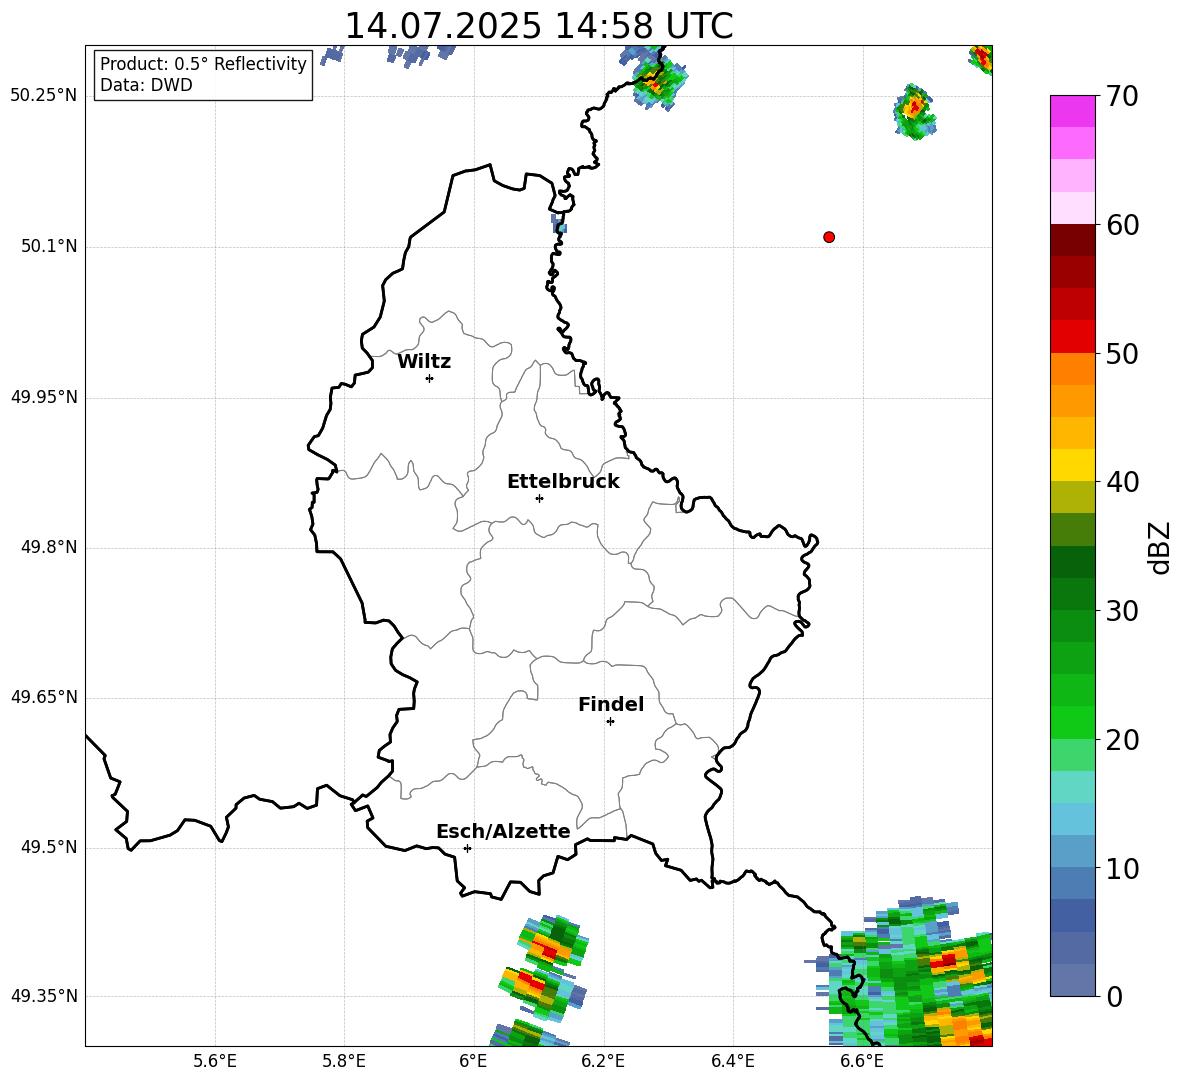The image size is (1184, 1081).
Task: Click the title '14.07.2025 14:58 UTC'
Action: pyautogui.click(x=538, y=26)
